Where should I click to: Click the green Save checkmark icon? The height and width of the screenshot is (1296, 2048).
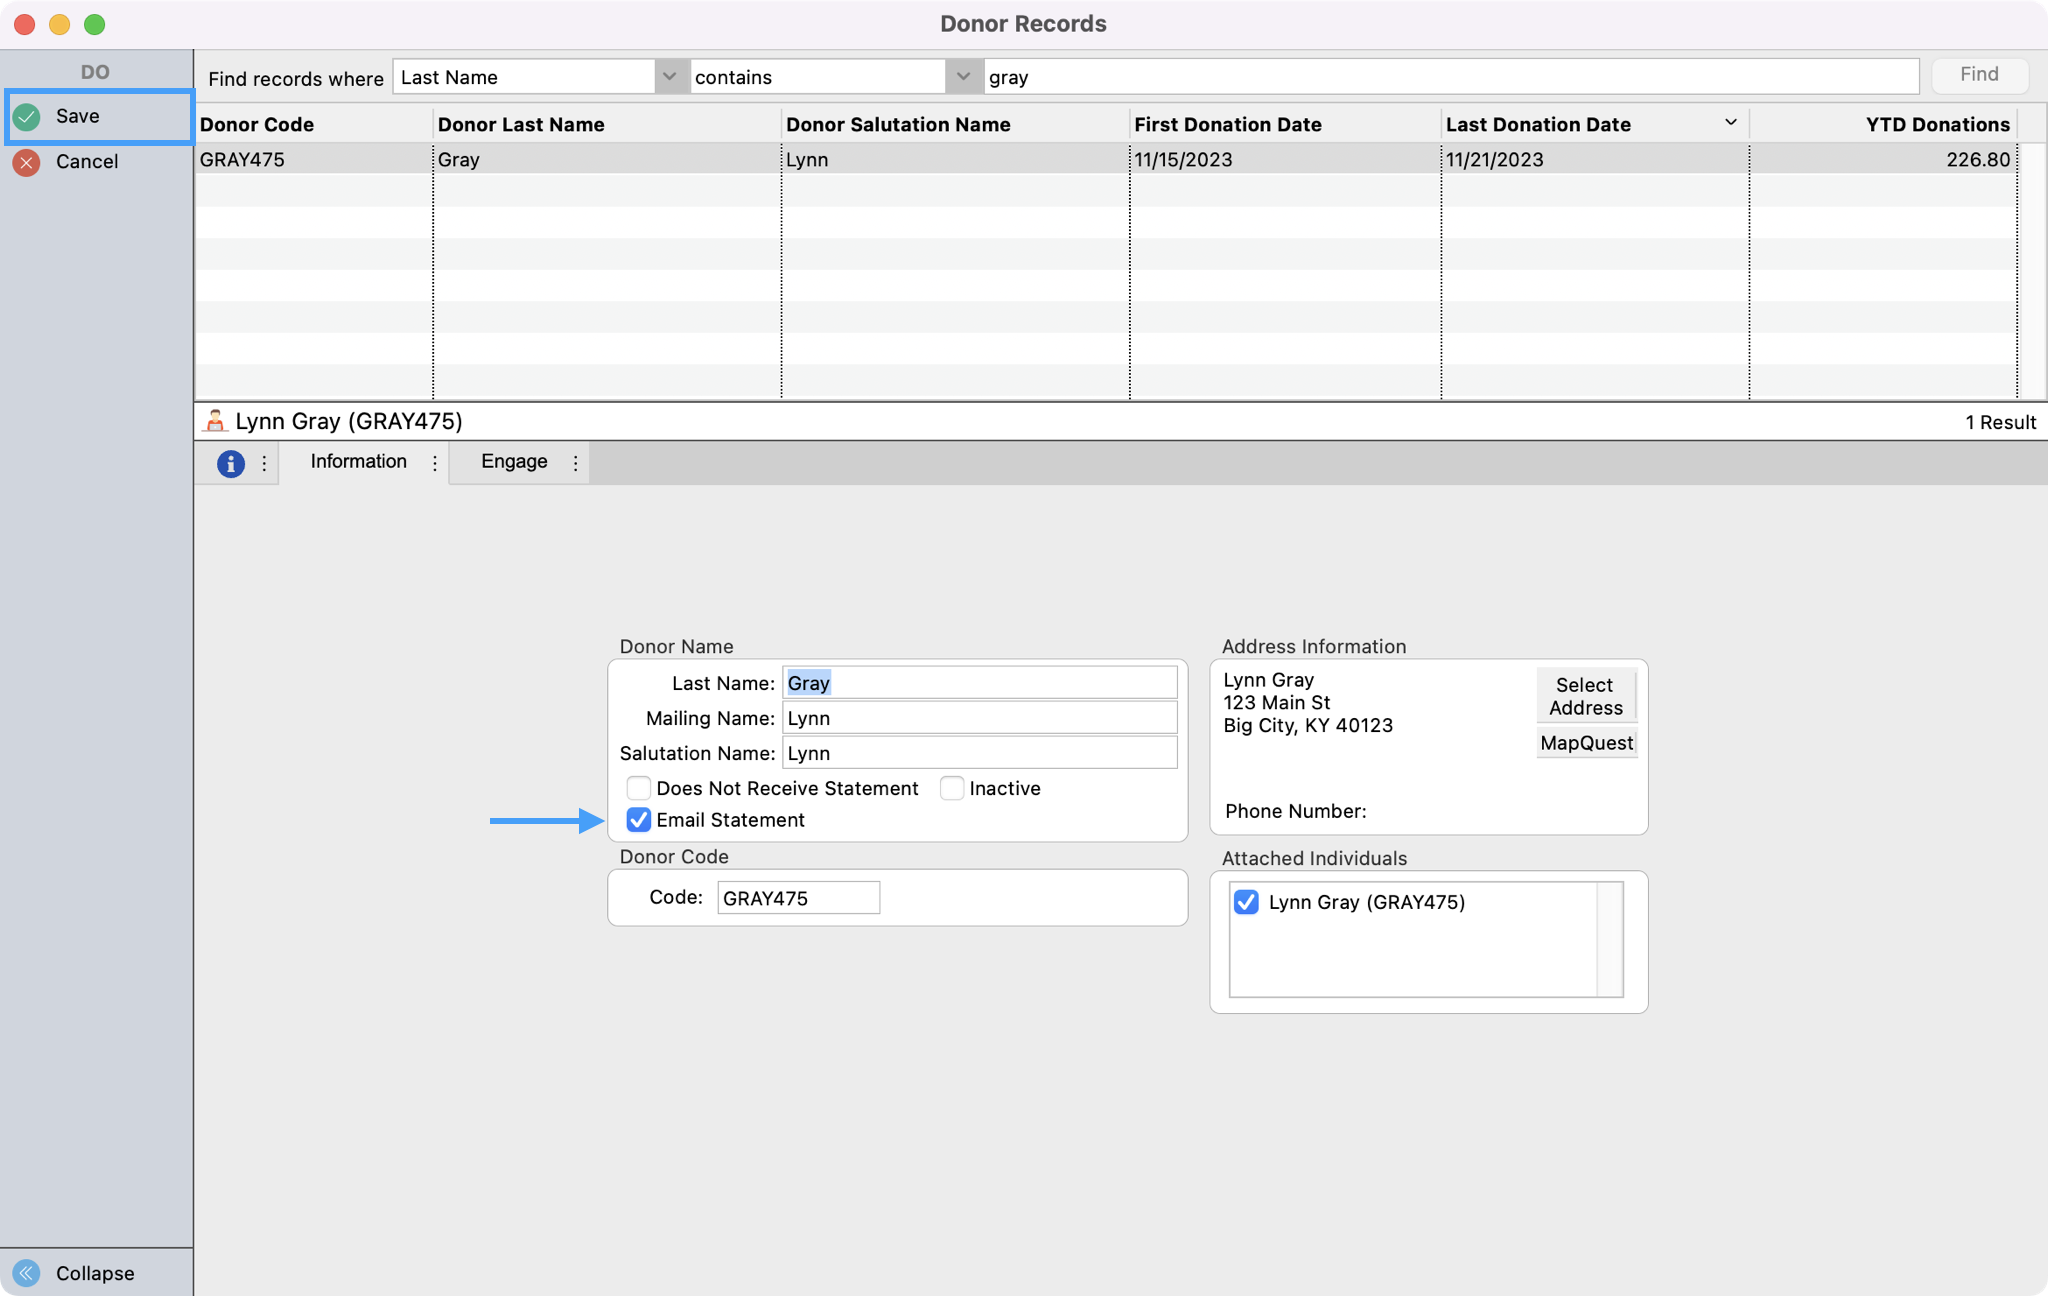coord(27,117)
